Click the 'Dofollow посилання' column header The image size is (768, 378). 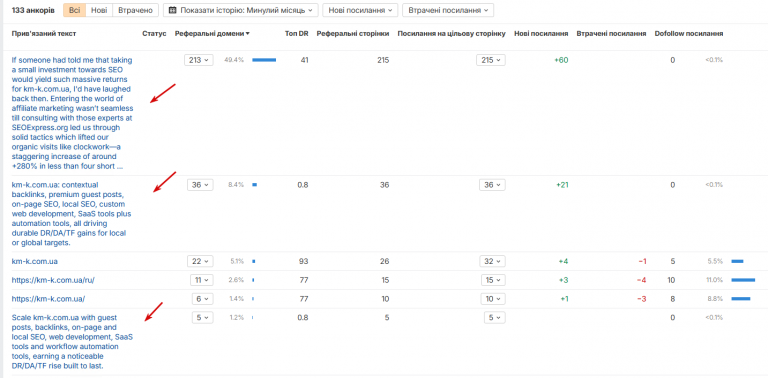click(689, 34)
